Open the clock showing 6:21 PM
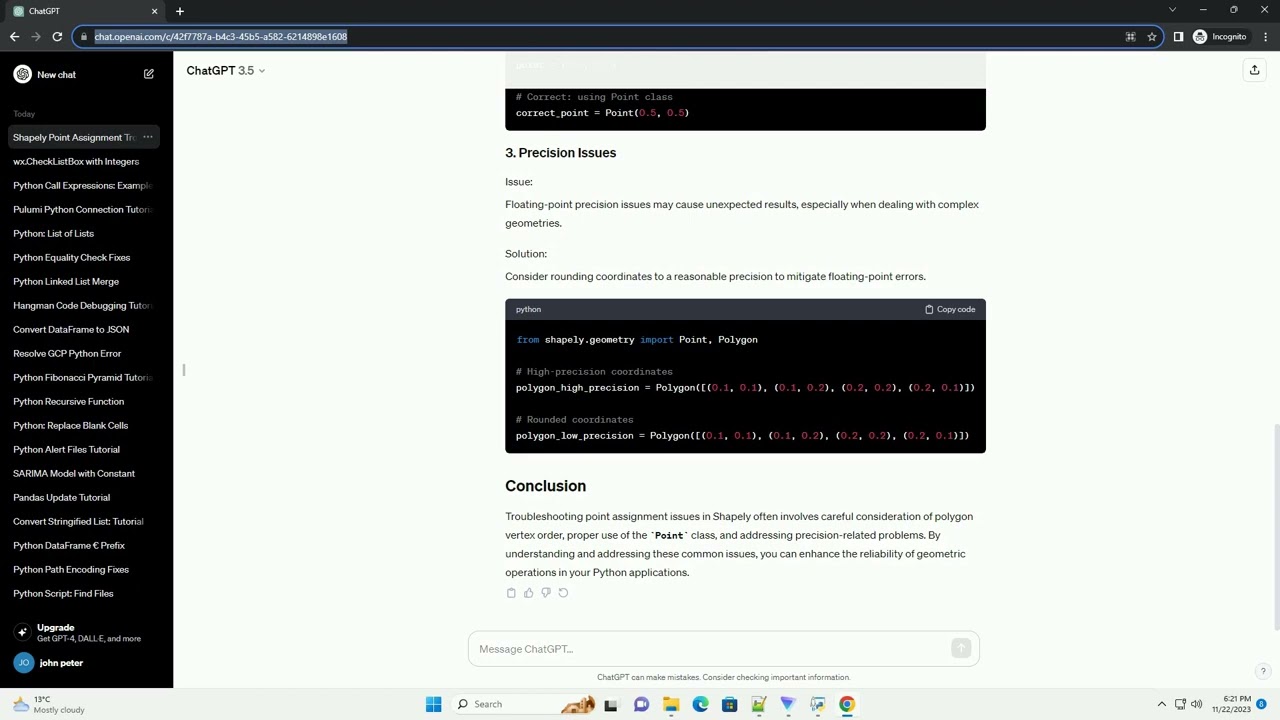This screenshot has height=720, width=1280. 1231,704
